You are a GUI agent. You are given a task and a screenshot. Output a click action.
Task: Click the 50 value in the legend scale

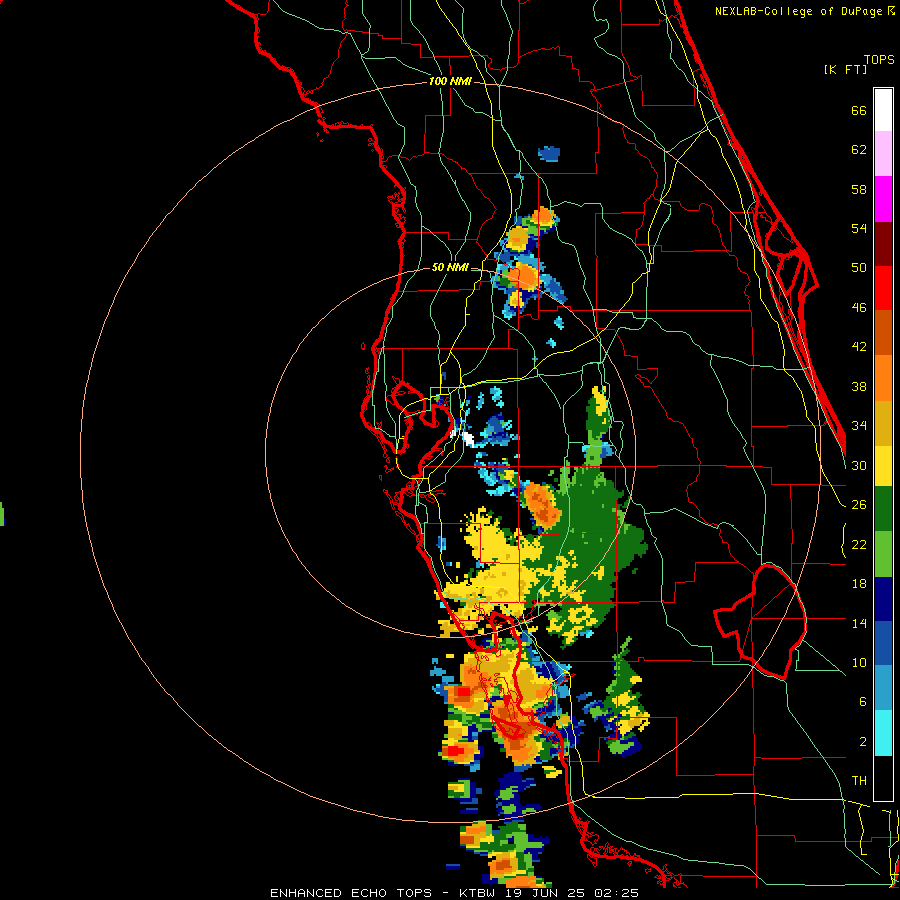pyautogui.click(x=859, y=268)
